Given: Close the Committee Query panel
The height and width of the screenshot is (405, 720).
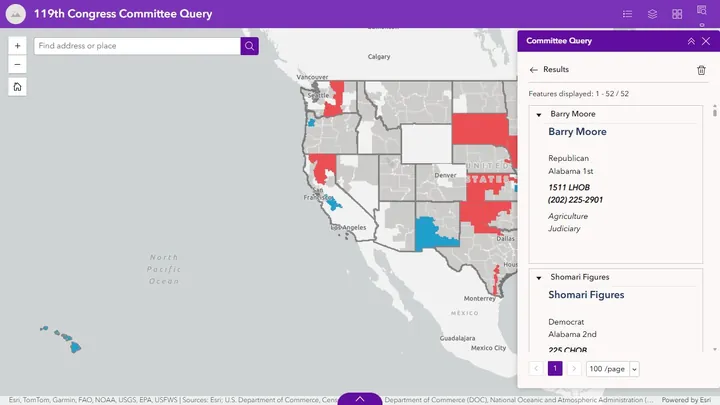Looking at the screenshot, I should click(x=706, y=41).
